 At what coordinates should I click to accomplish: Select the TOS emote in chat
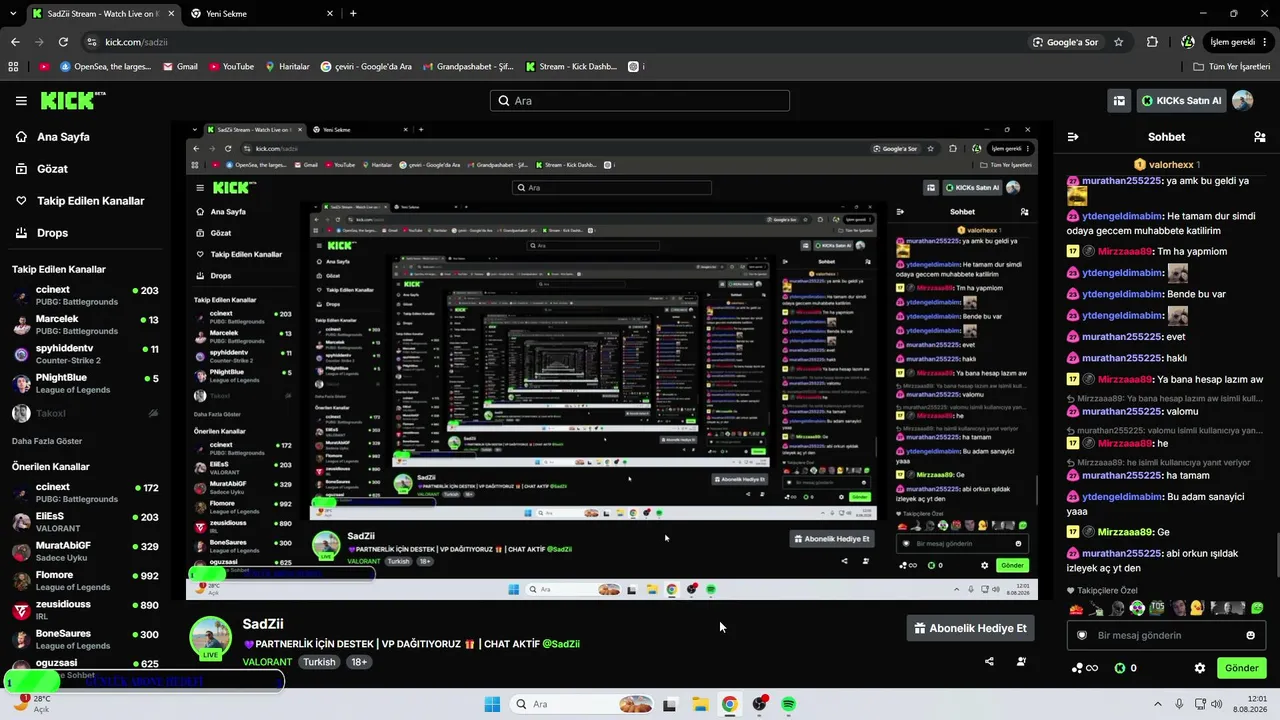coord(1157,608)
